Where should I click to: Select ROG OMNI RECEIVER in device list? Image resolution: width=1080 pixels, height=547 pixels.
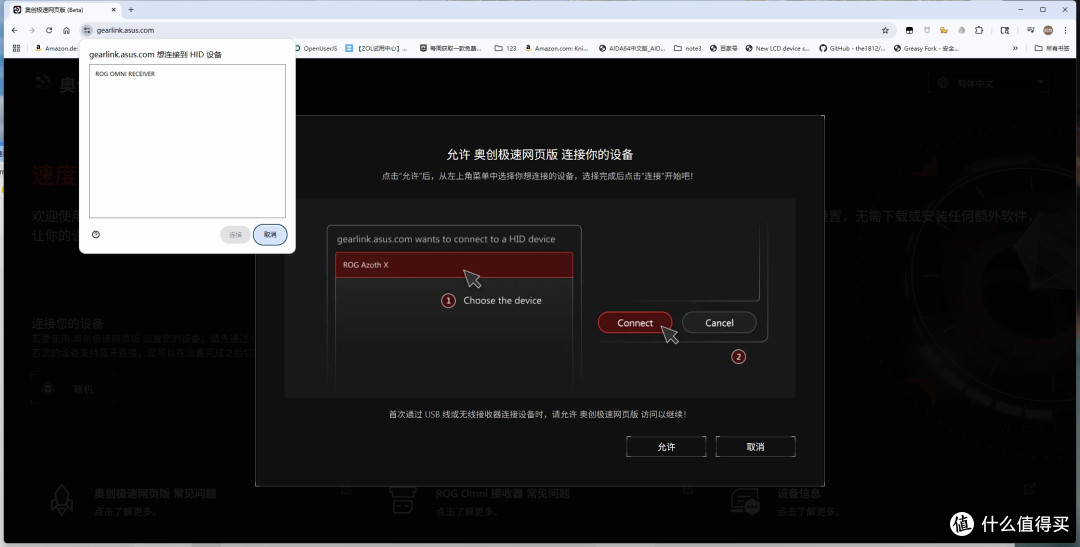click(x=187, y=74)
